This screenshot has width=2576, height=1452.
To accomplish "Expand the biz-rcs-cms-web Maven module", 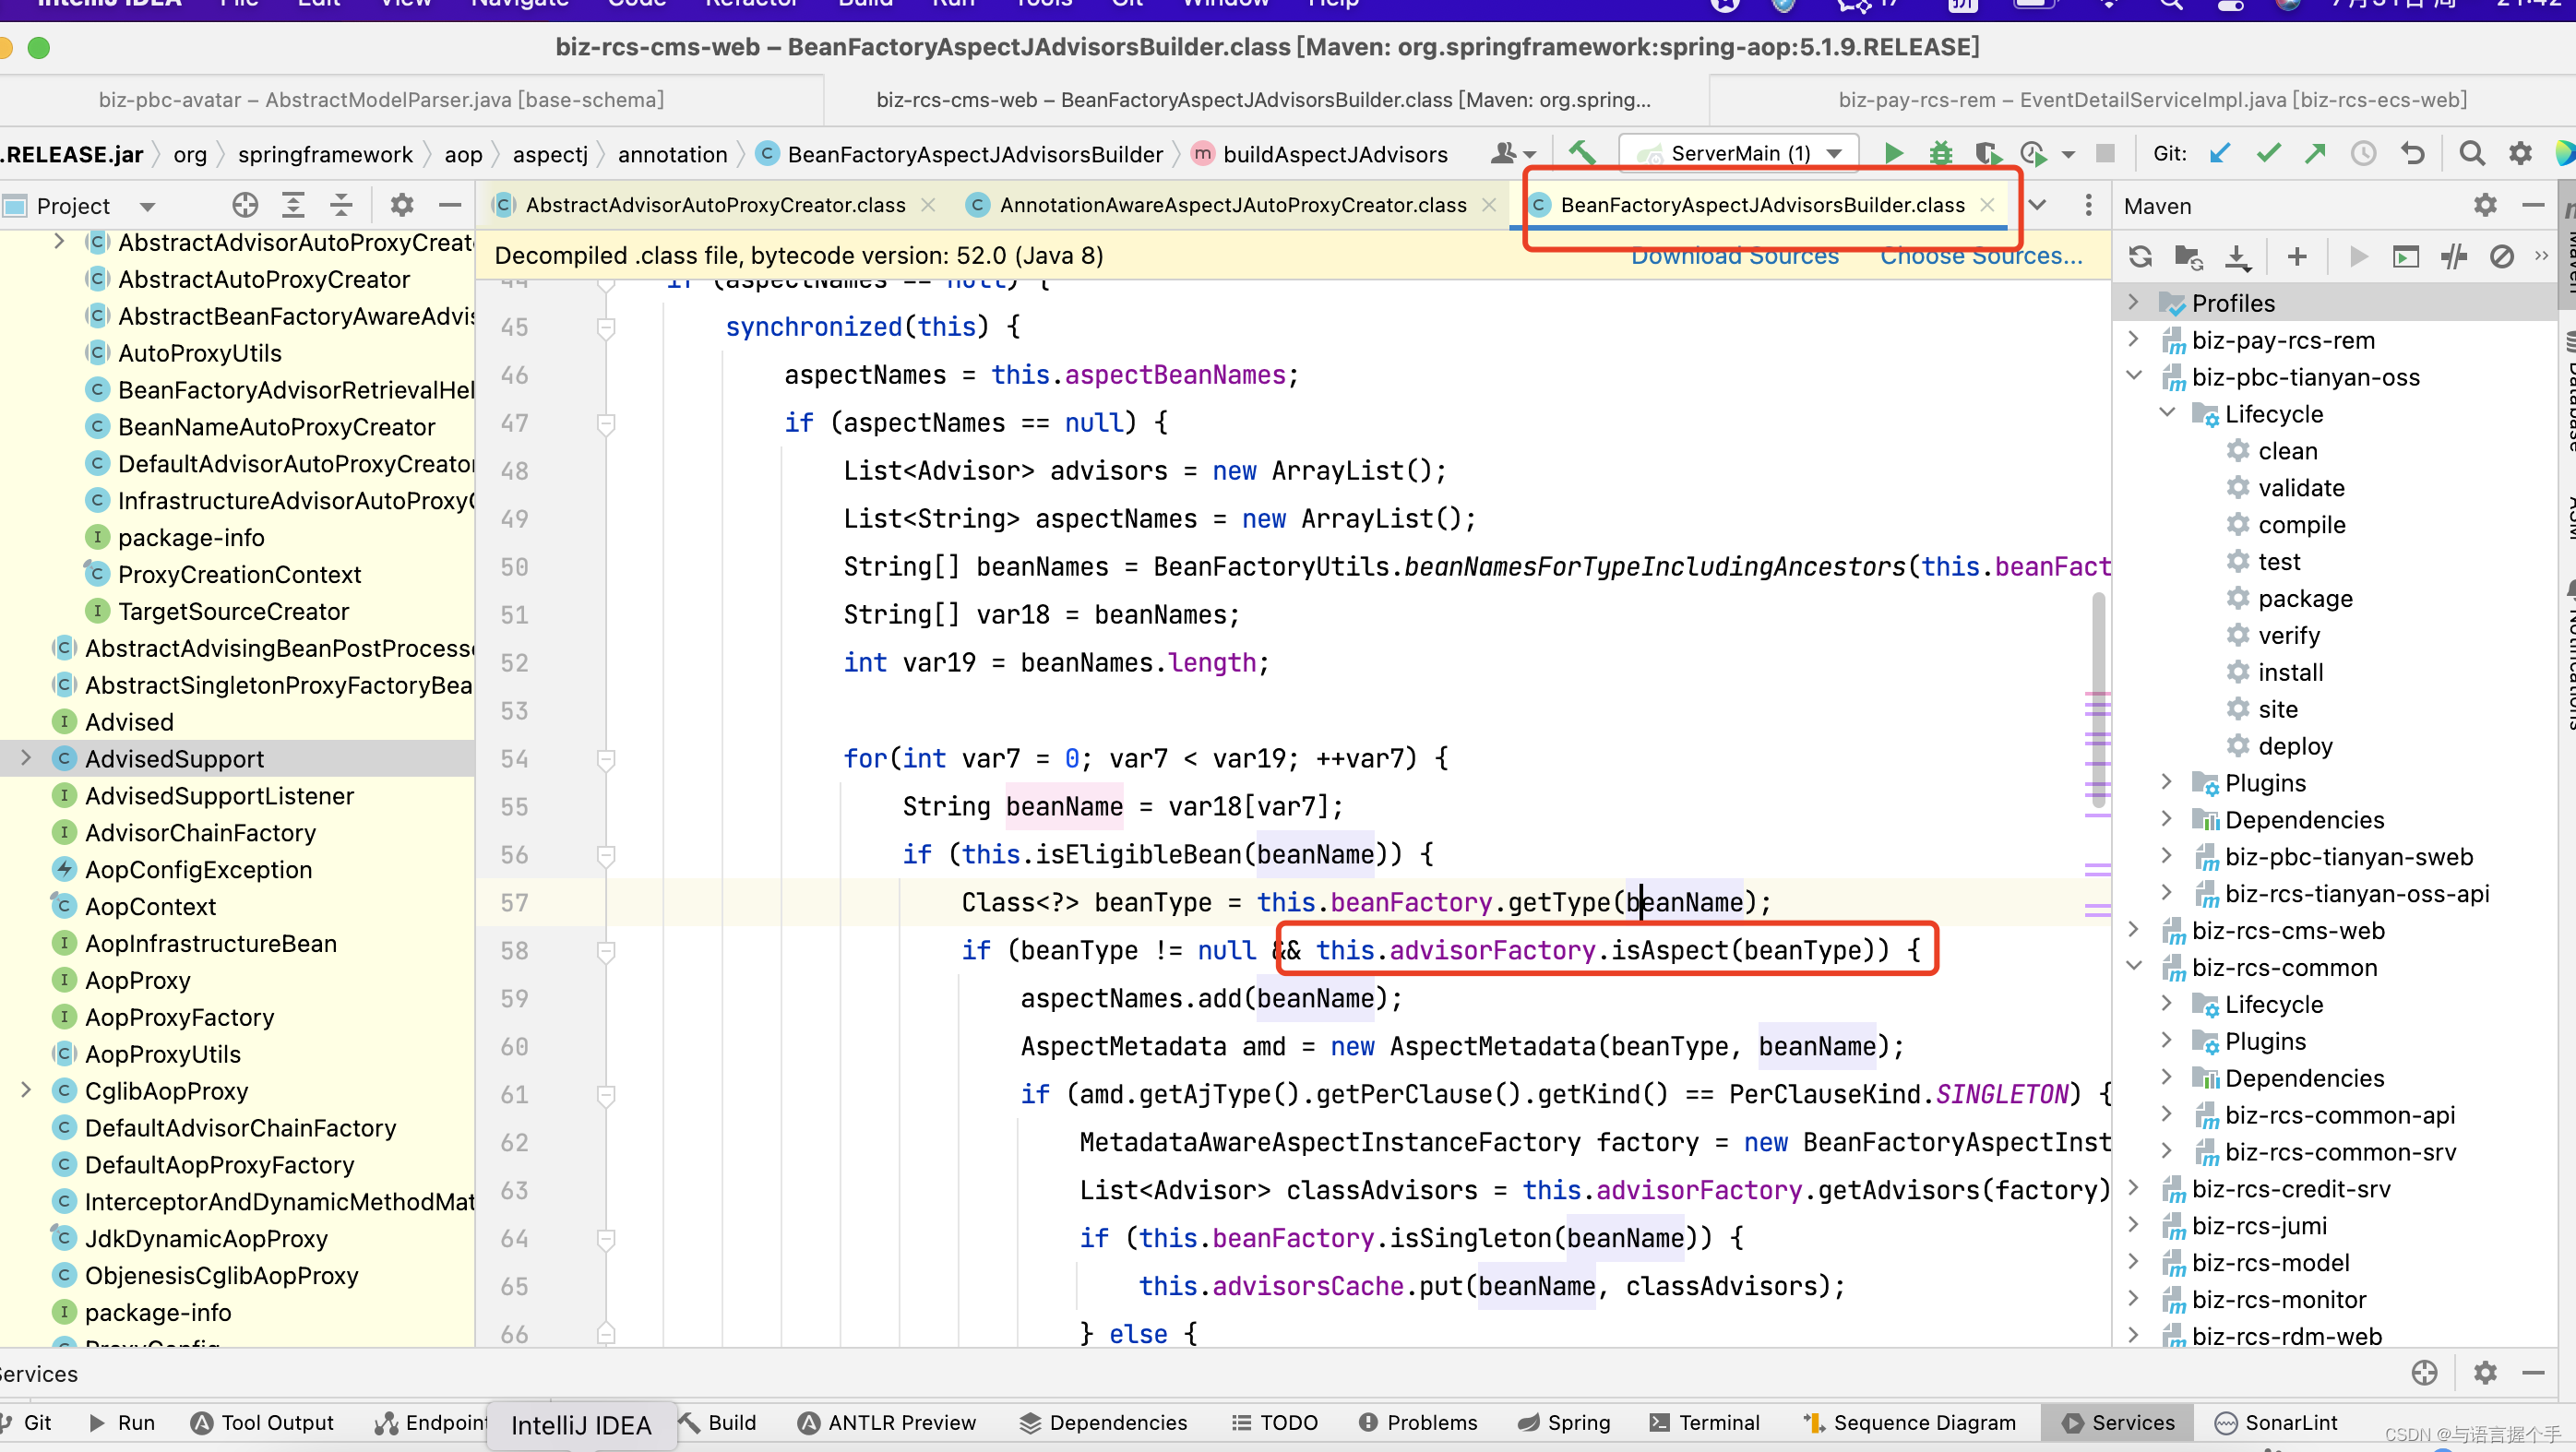I will [x=2133, y=930].
